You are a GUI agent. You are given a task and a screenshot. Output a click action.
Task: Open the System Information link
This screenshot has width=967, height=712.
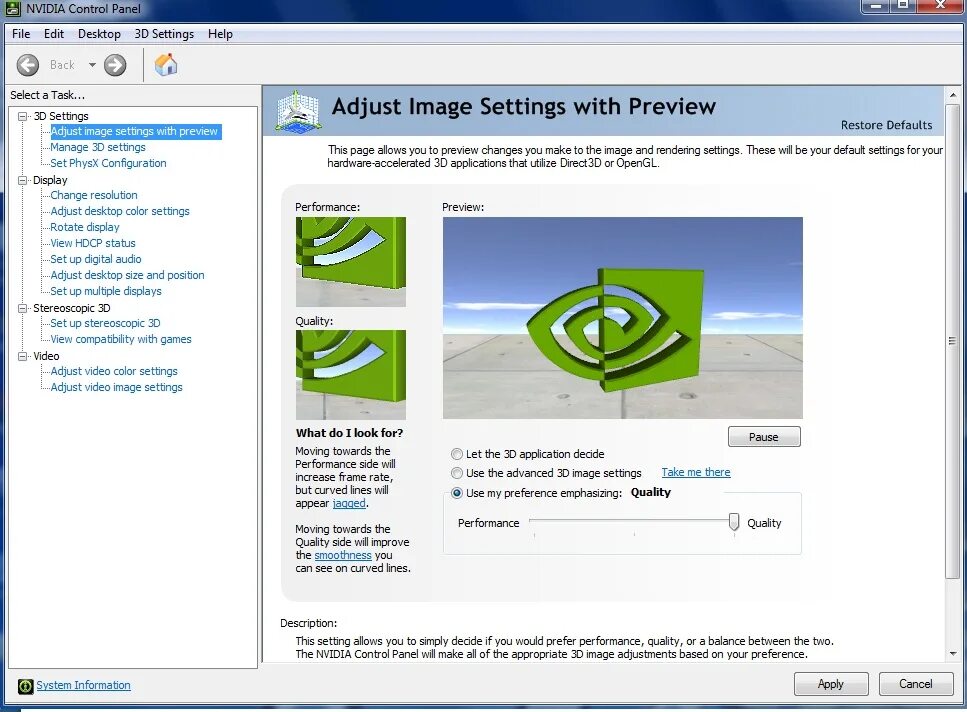[83, 685]
